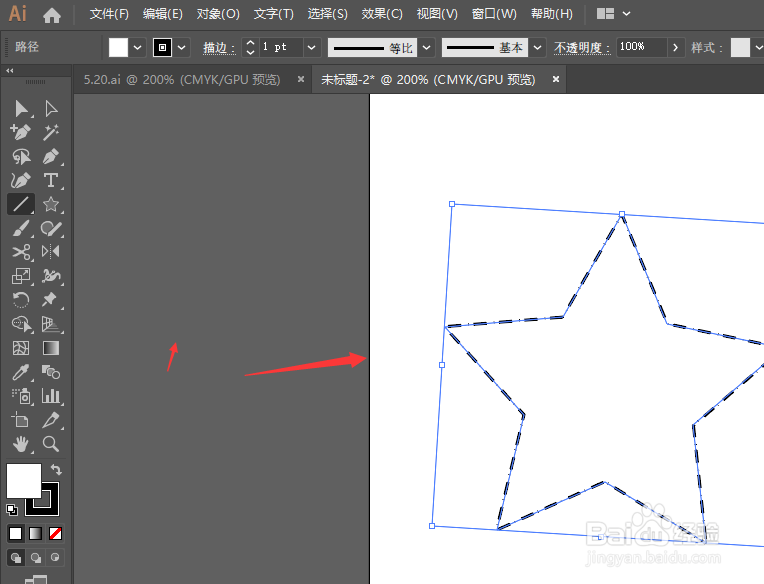Open the 效果(C) menu
Screen dimensions: 764x584
(382, 14)
